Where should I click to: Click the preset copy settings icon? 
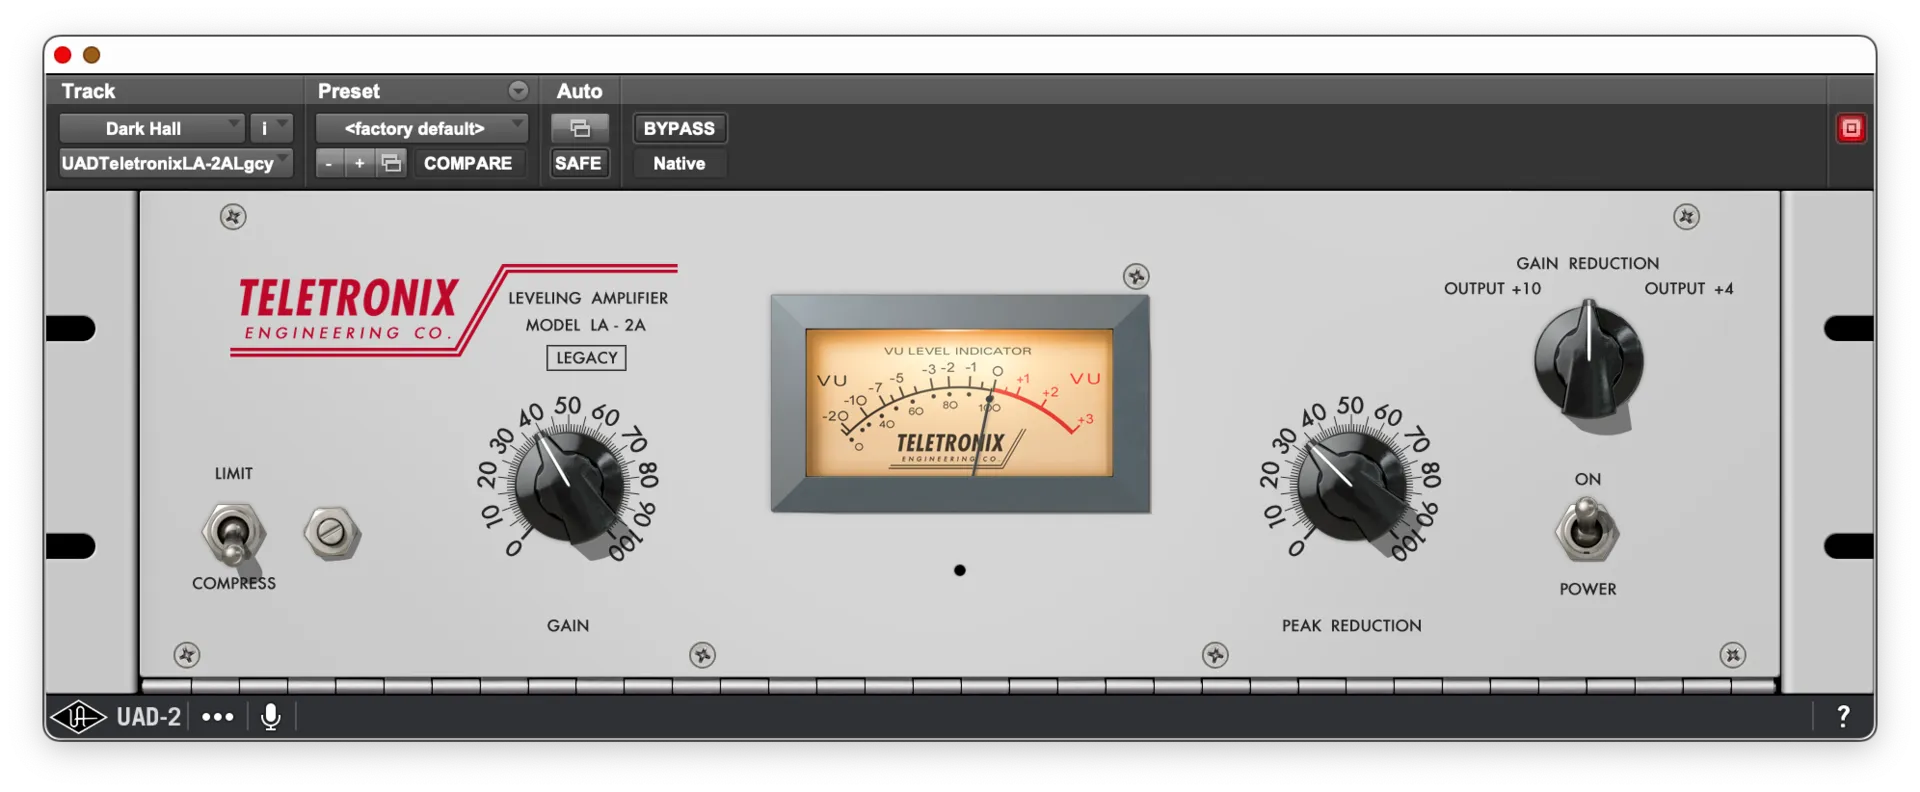click(x=392, y=163)
